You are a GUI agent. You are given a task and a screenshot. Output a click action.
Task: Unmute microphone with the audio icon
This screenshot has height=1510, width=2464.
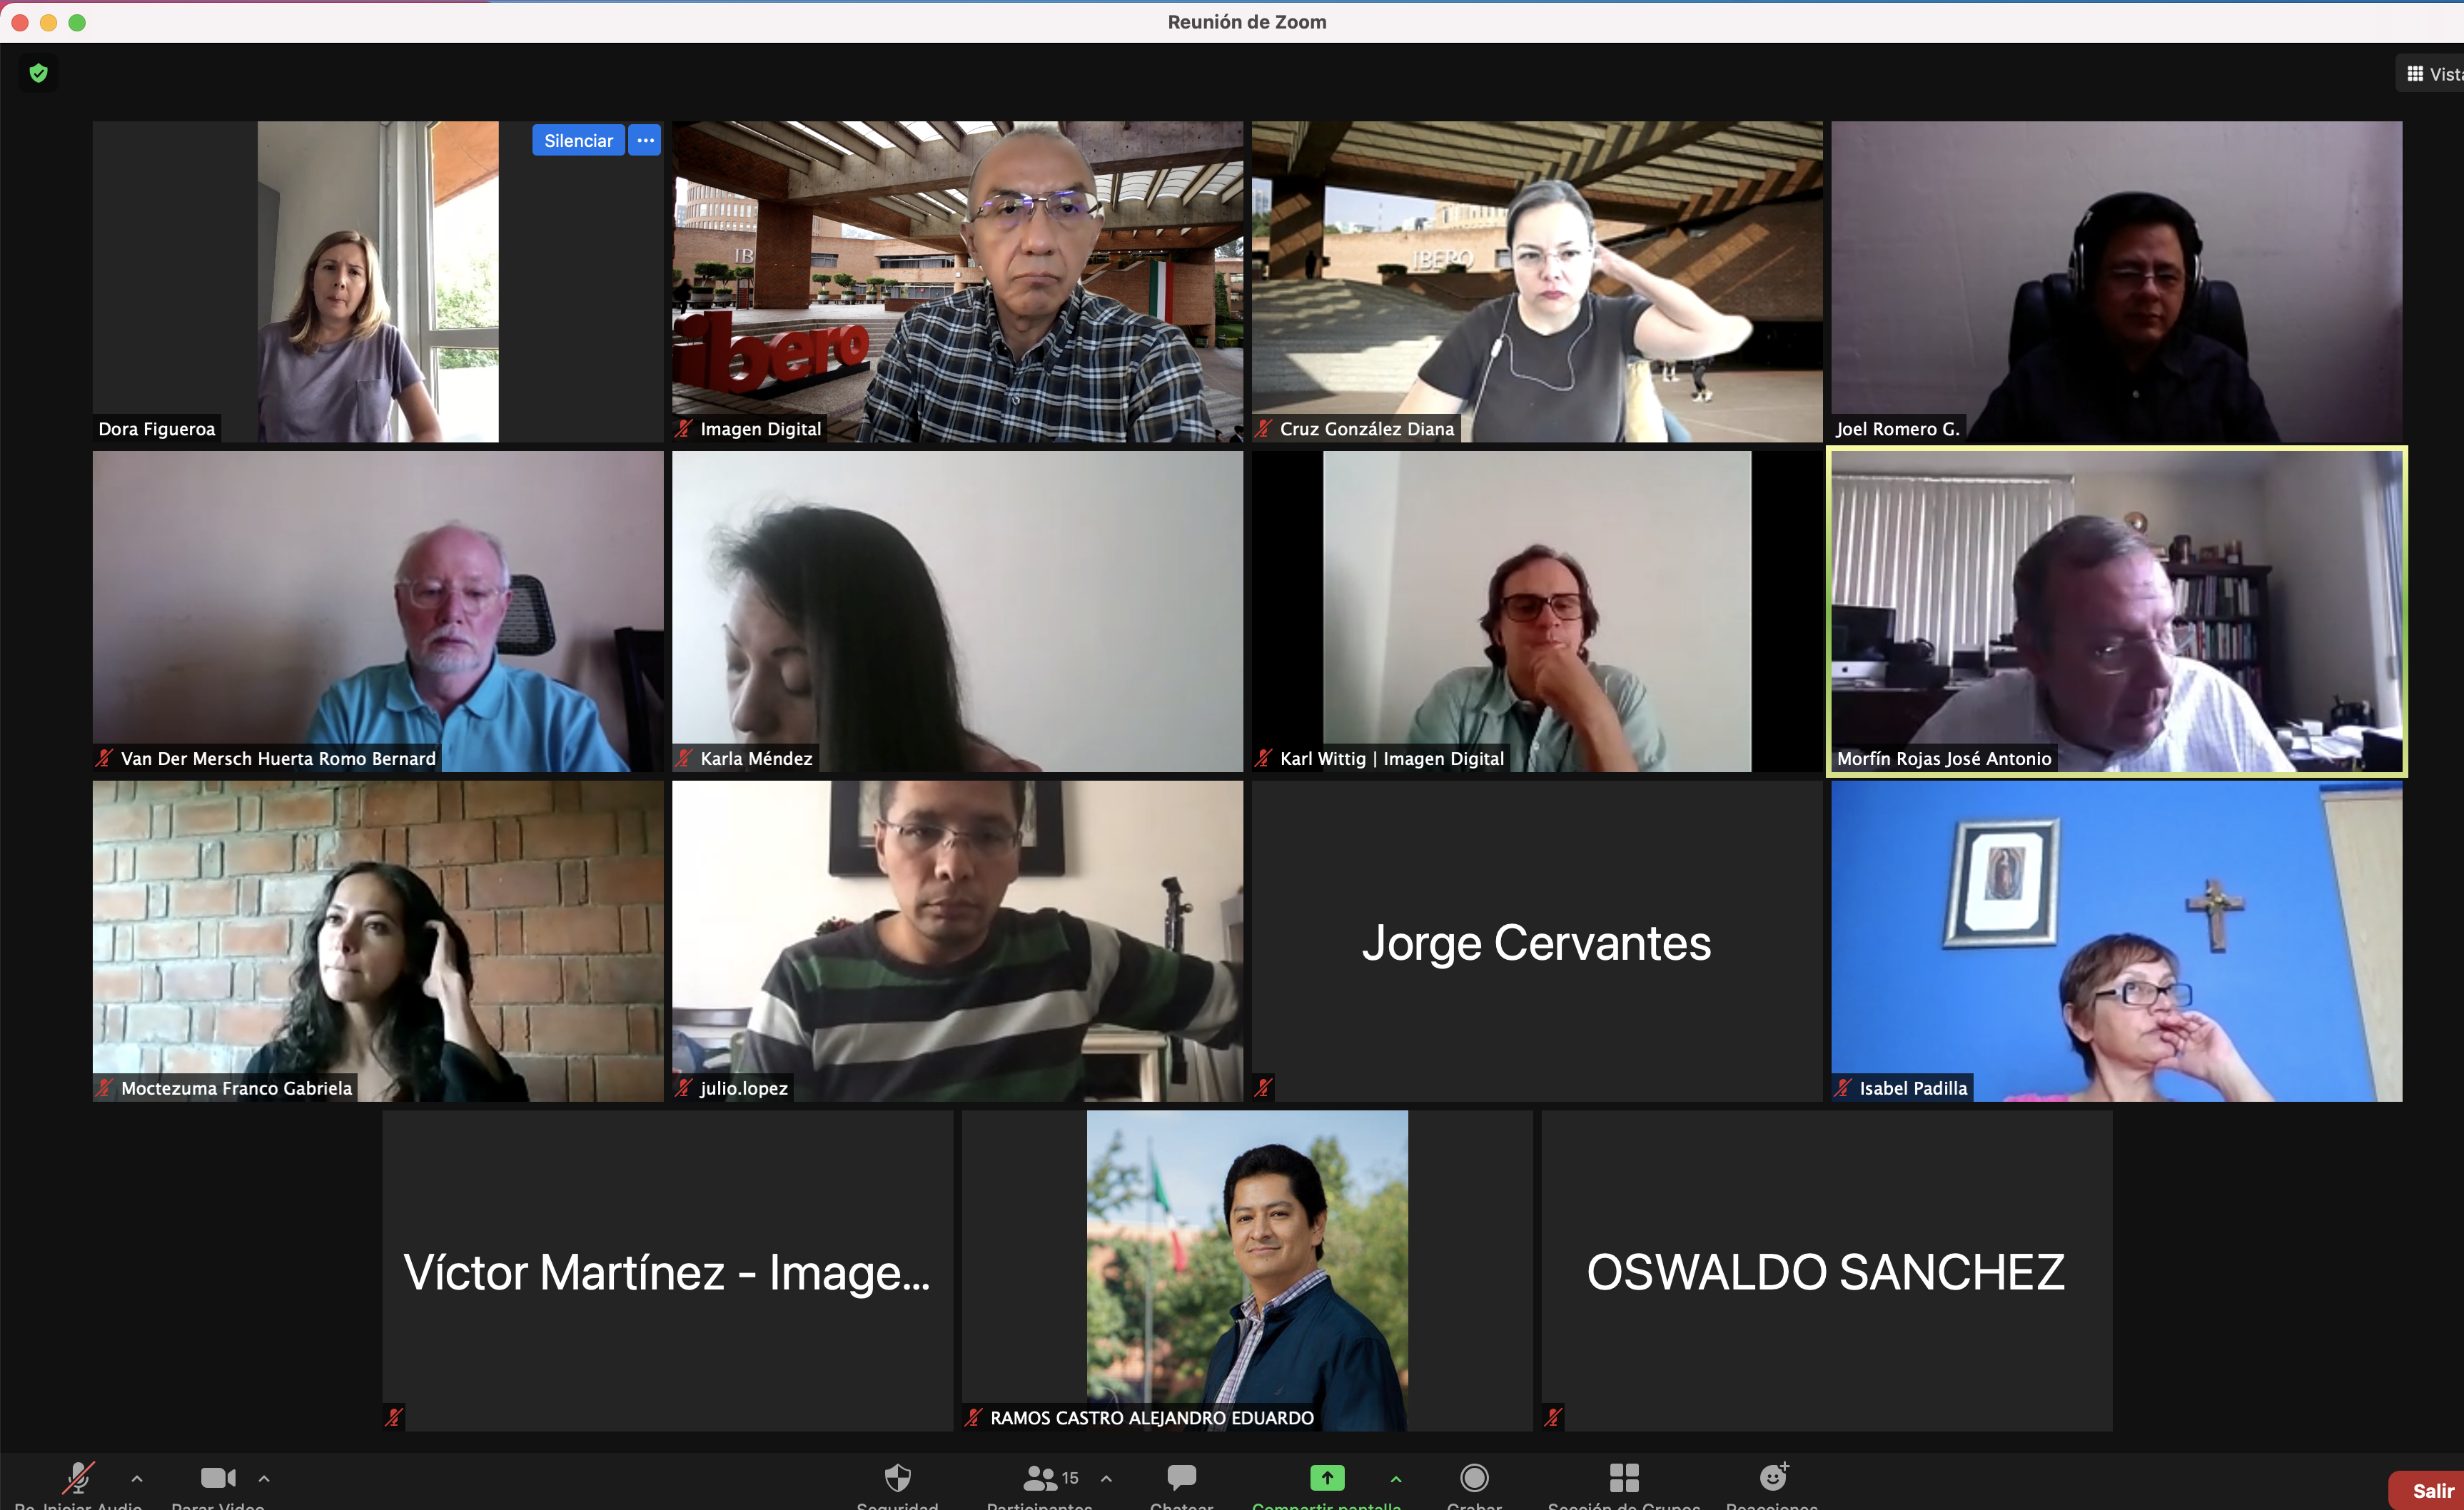(x=78, y=1478)
